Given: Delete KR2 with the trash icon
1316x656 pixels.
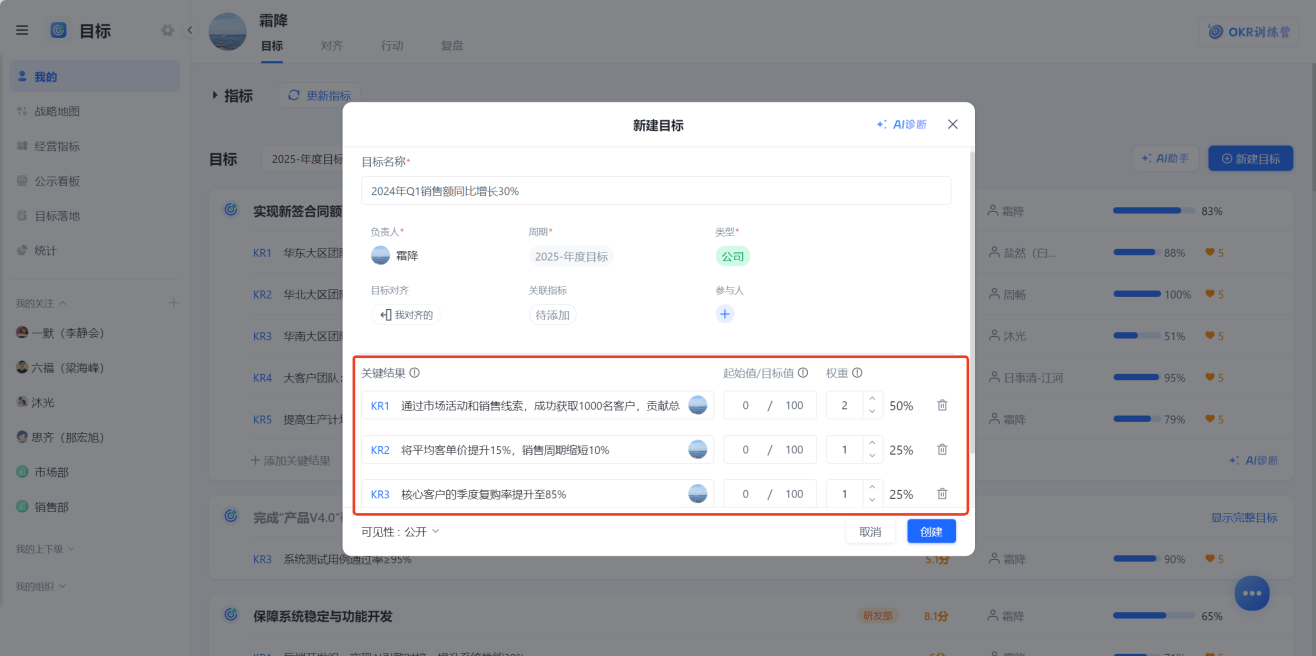Looking at the screenshot, I should (942, 449).
